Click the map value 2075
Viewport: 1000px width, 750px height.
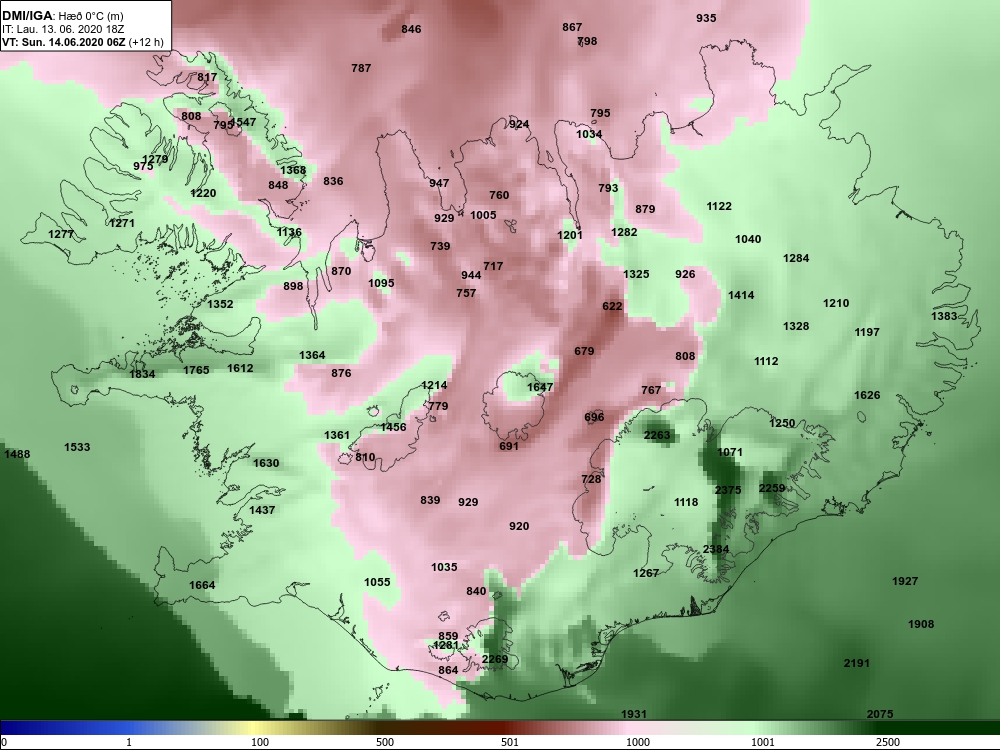[880, 714]
